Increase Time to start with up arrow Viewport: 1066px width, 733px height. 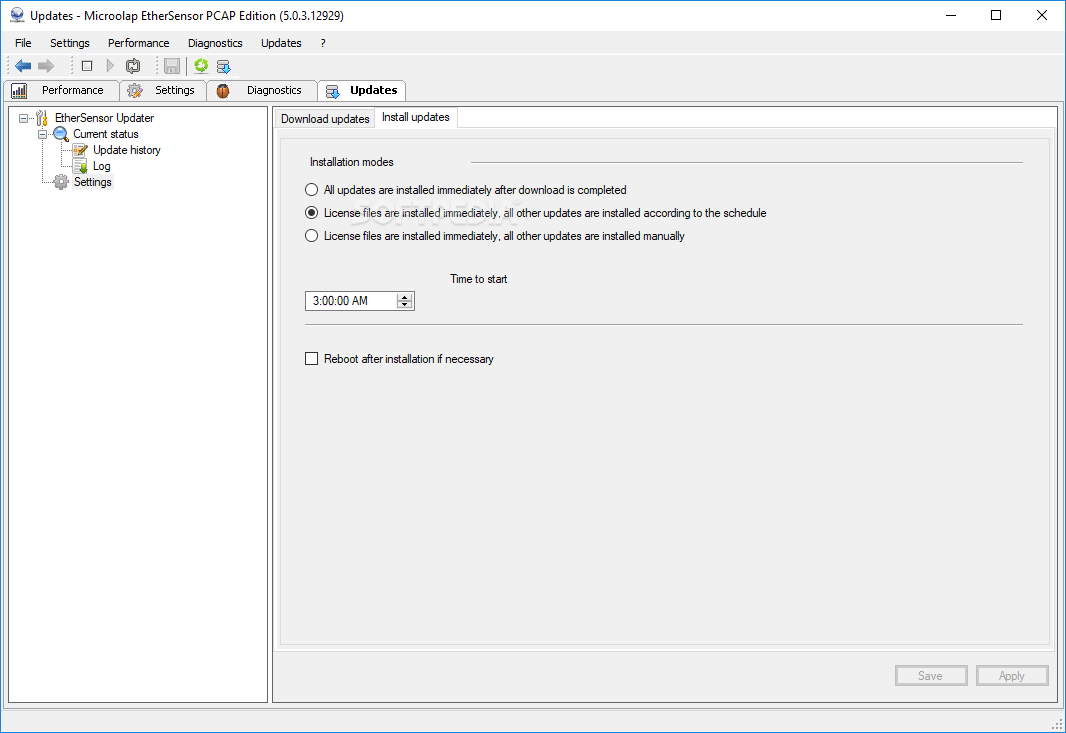[x=405, y=296]
